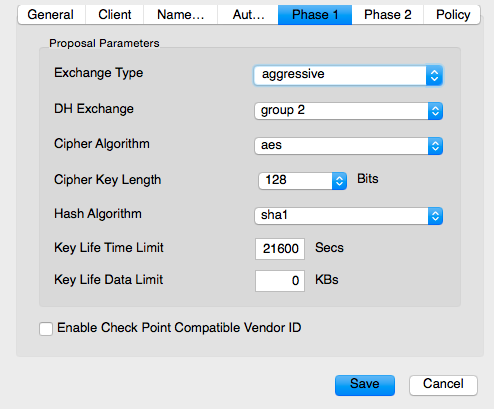This screenshot has height=409, width=494.
Task: Click the Cipher Algorithm dropdown arrow icon
Action: pyautogui.click(x=435, y=146)
